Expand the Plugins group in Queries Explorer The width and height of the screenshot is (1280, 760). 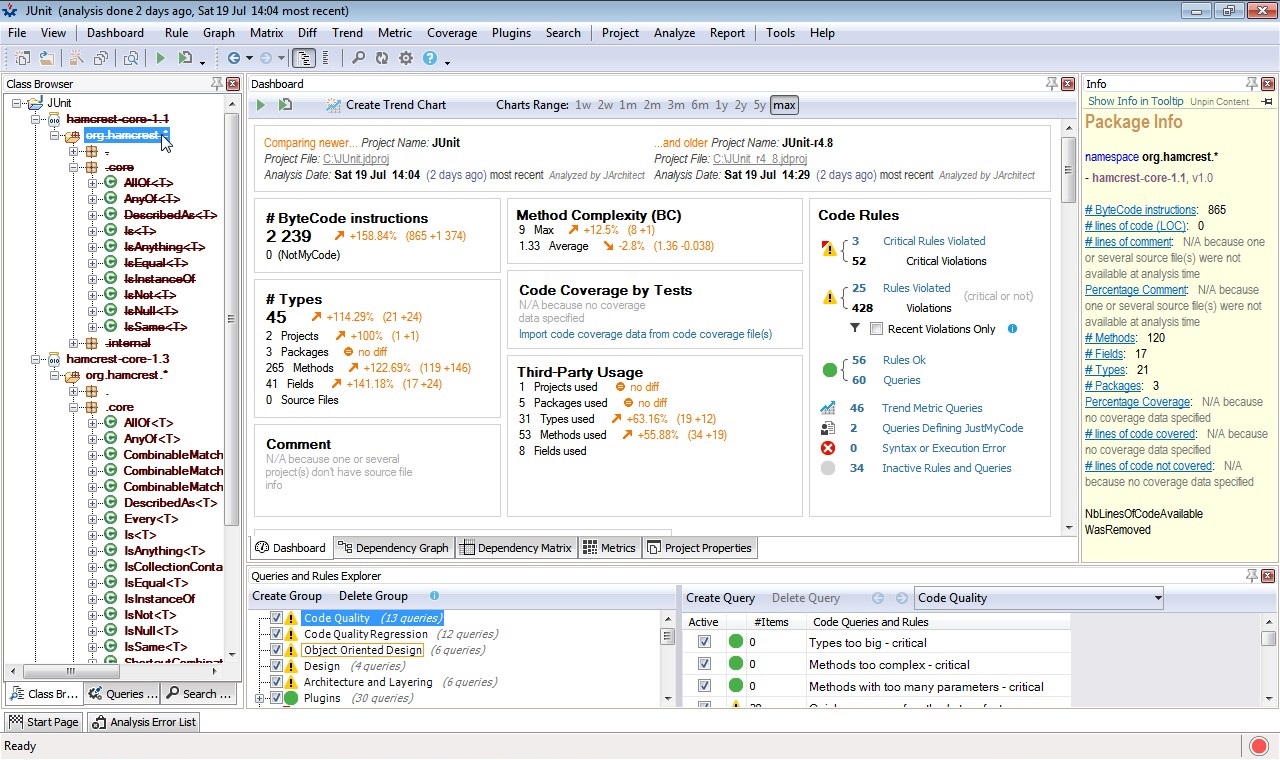pos(260,698)
